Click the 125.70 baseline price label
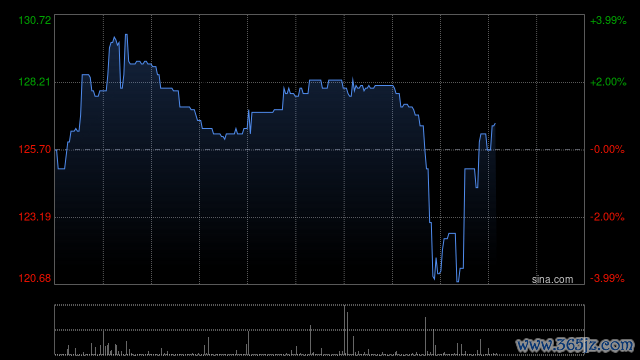640x360 pixels. (35, 149)
